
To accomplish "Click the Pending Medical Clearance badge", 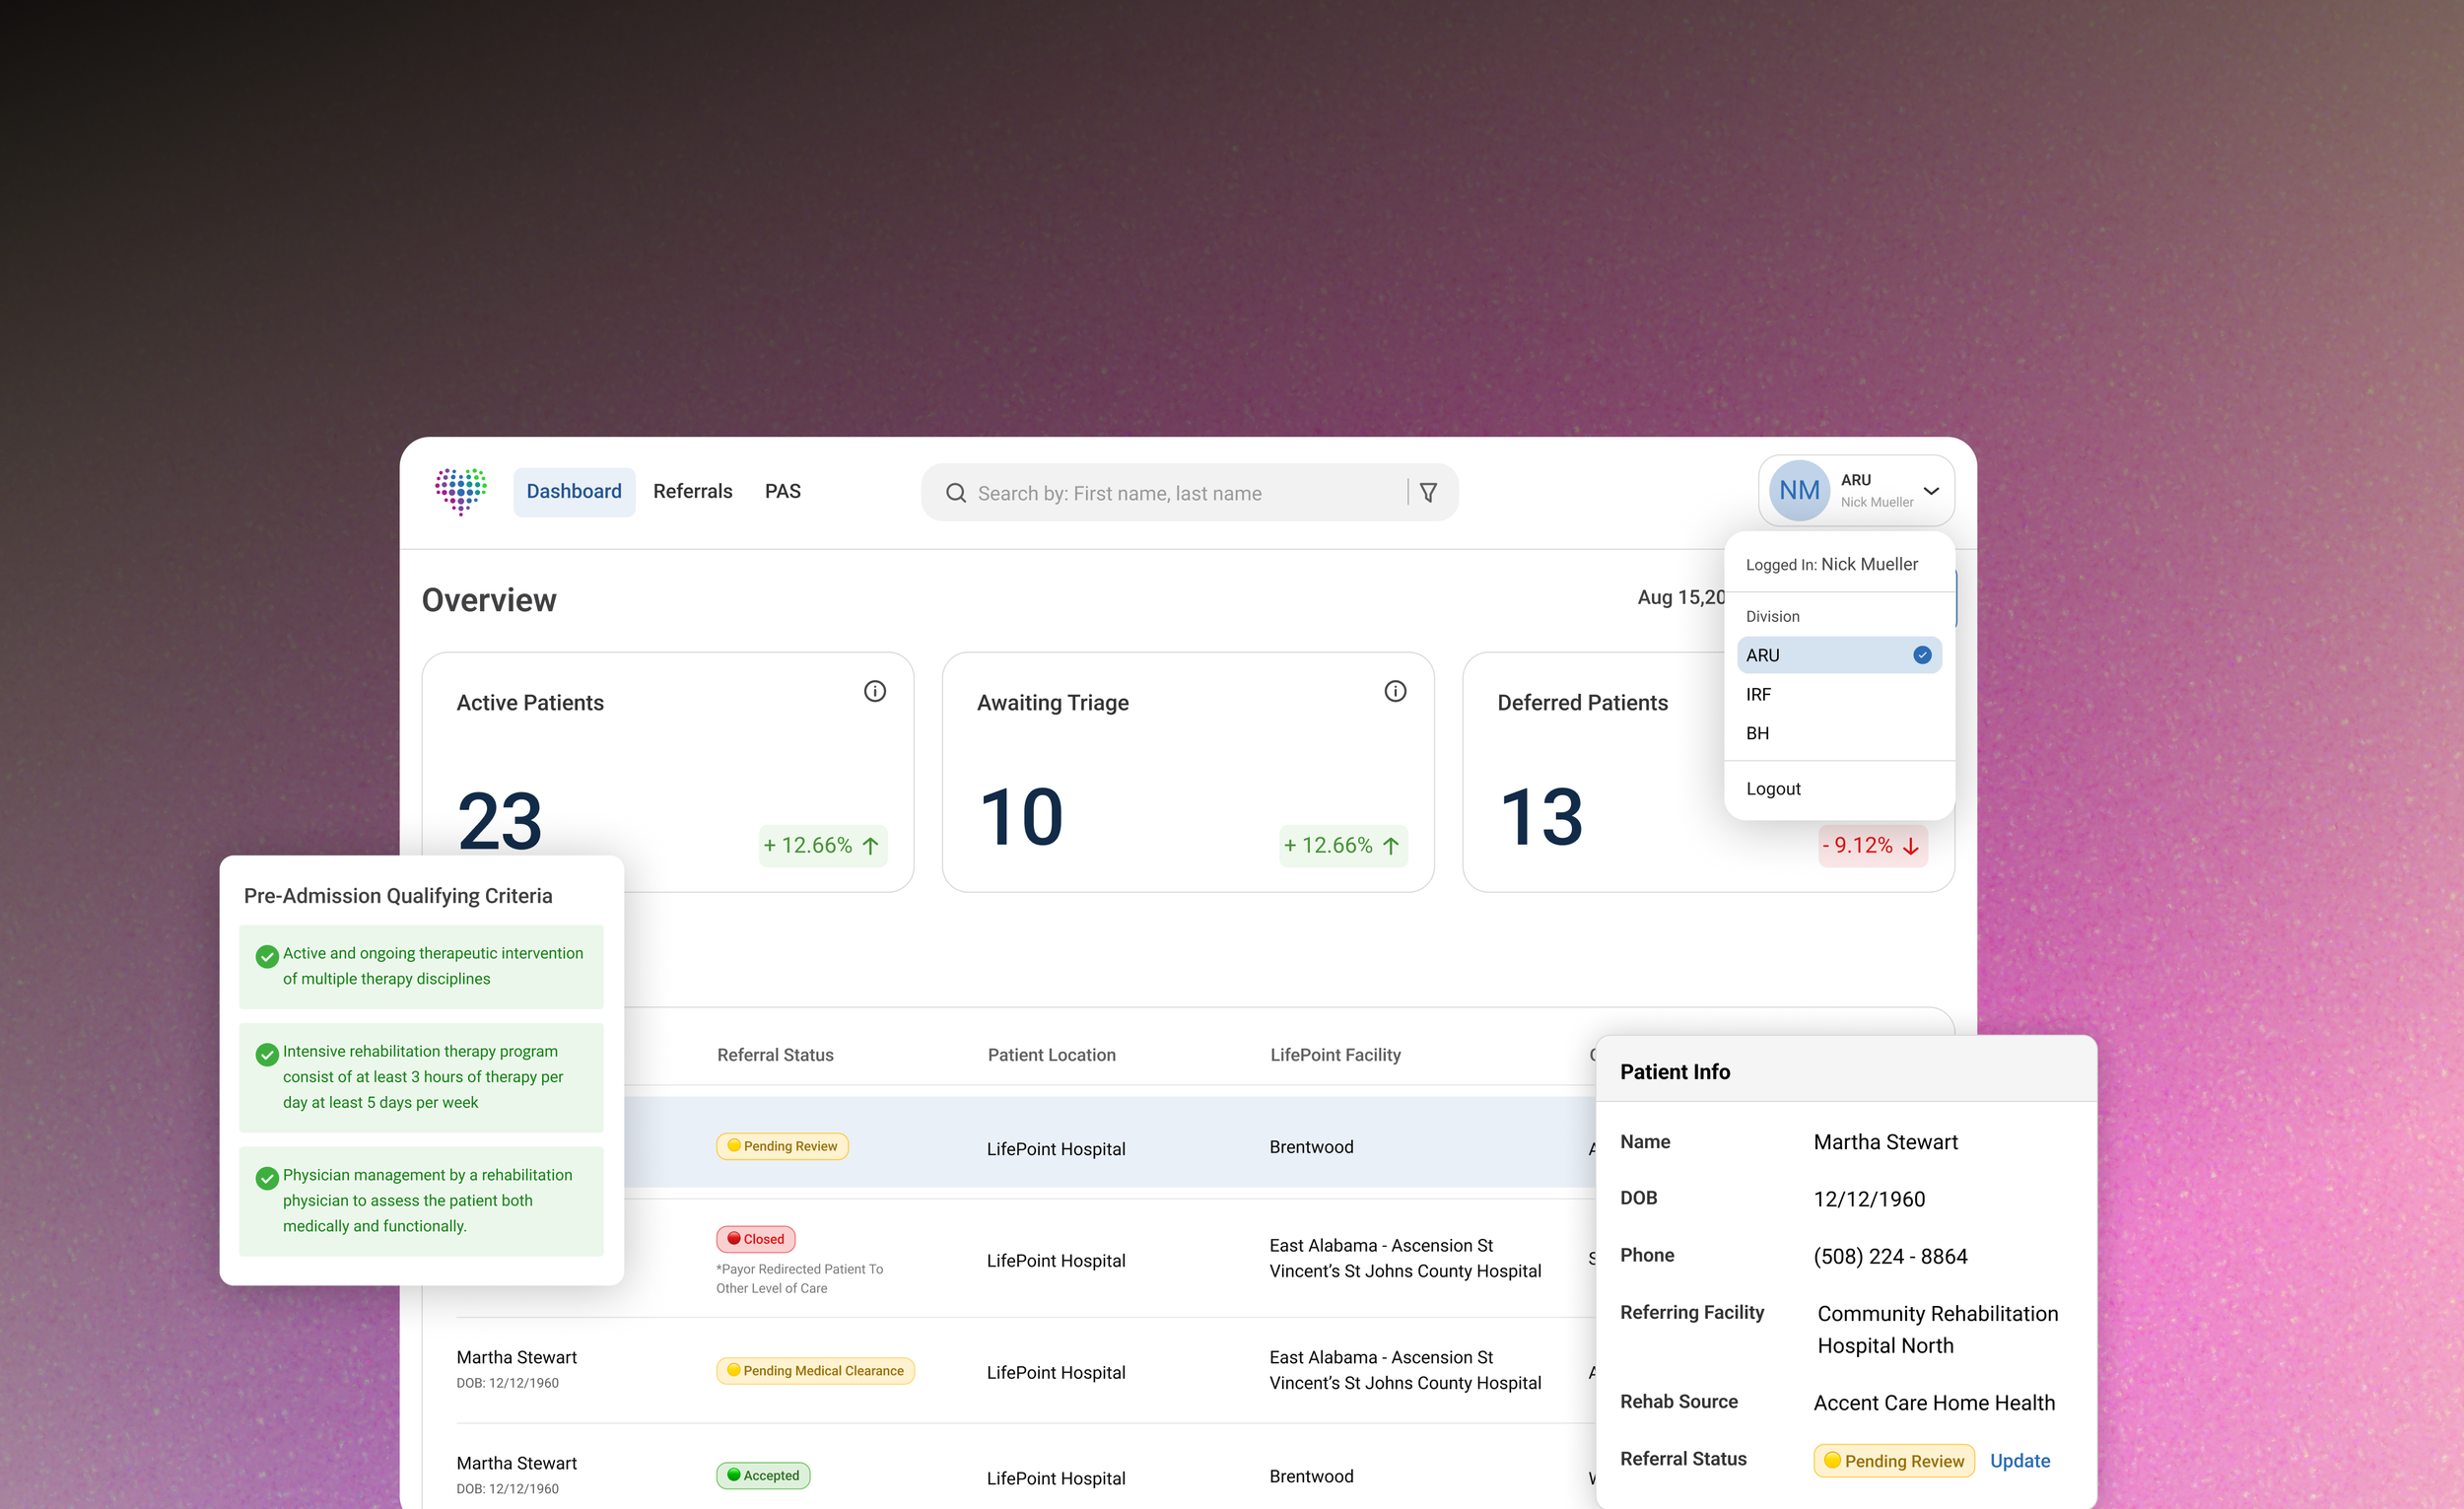I will tap(815, 1370).
